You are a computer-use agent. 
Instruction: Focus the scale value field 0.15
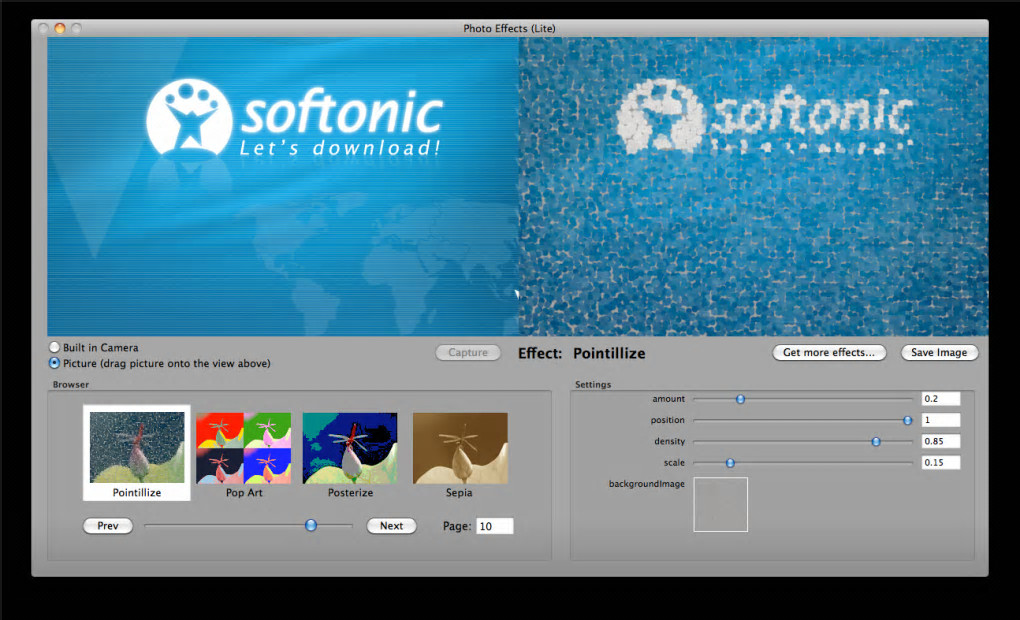pos(941,463)
